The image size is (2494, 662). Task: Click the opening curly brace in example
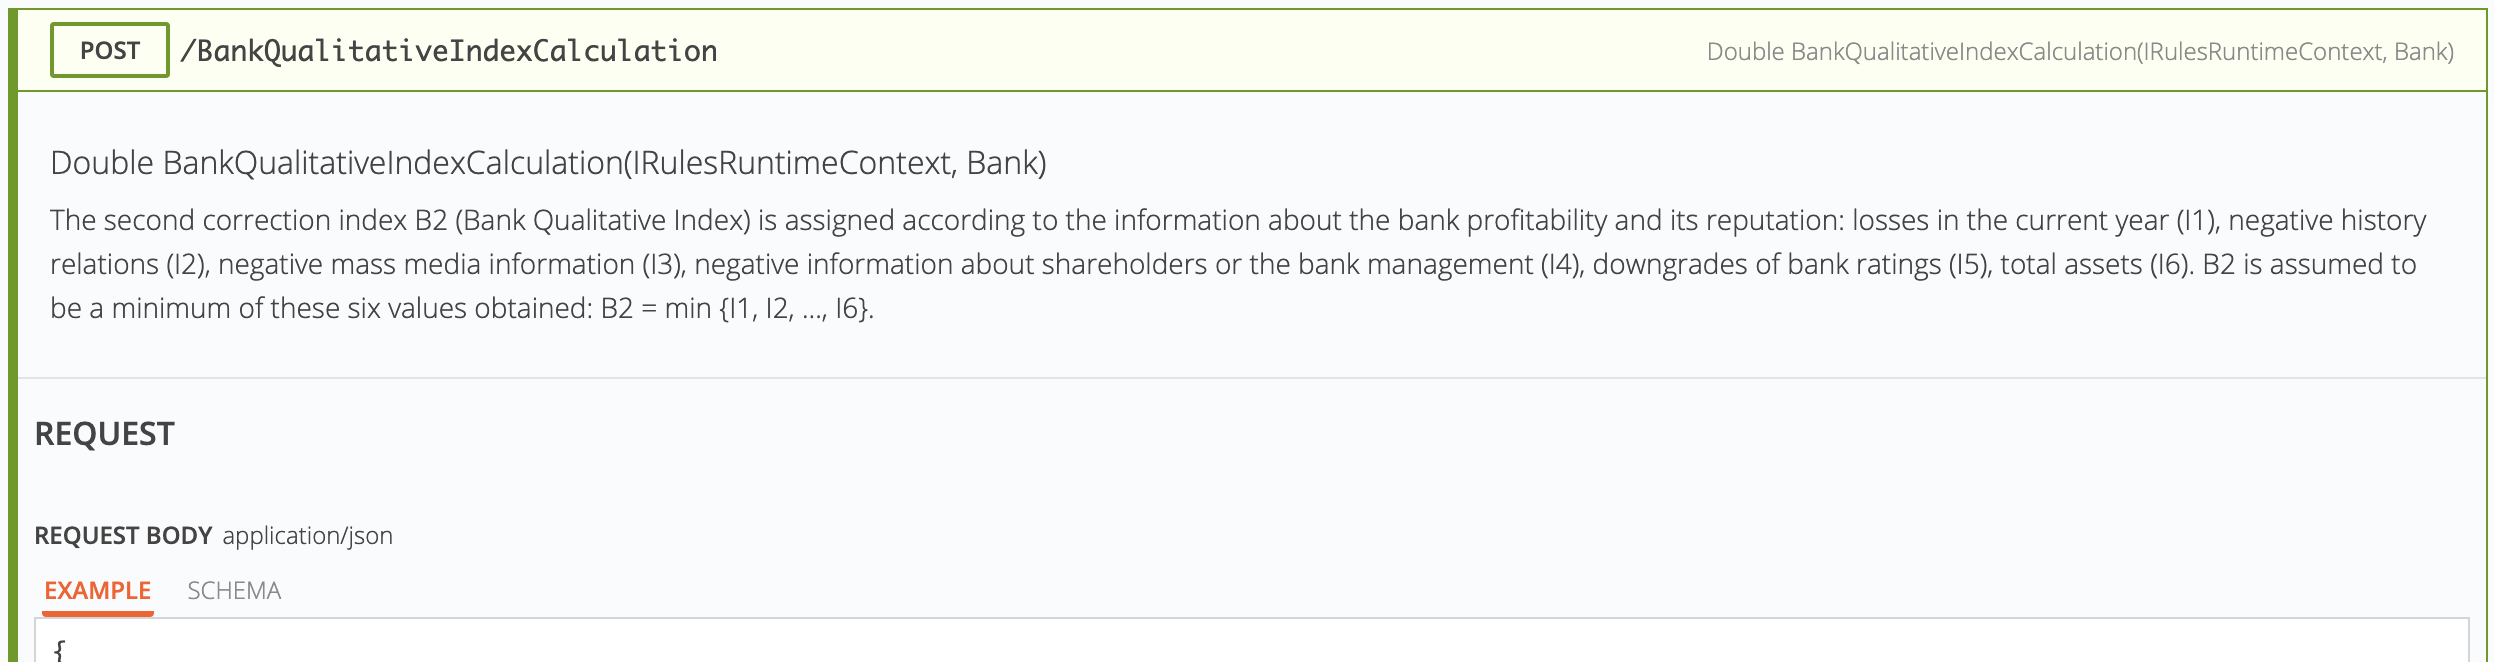[x=60, y=650]
